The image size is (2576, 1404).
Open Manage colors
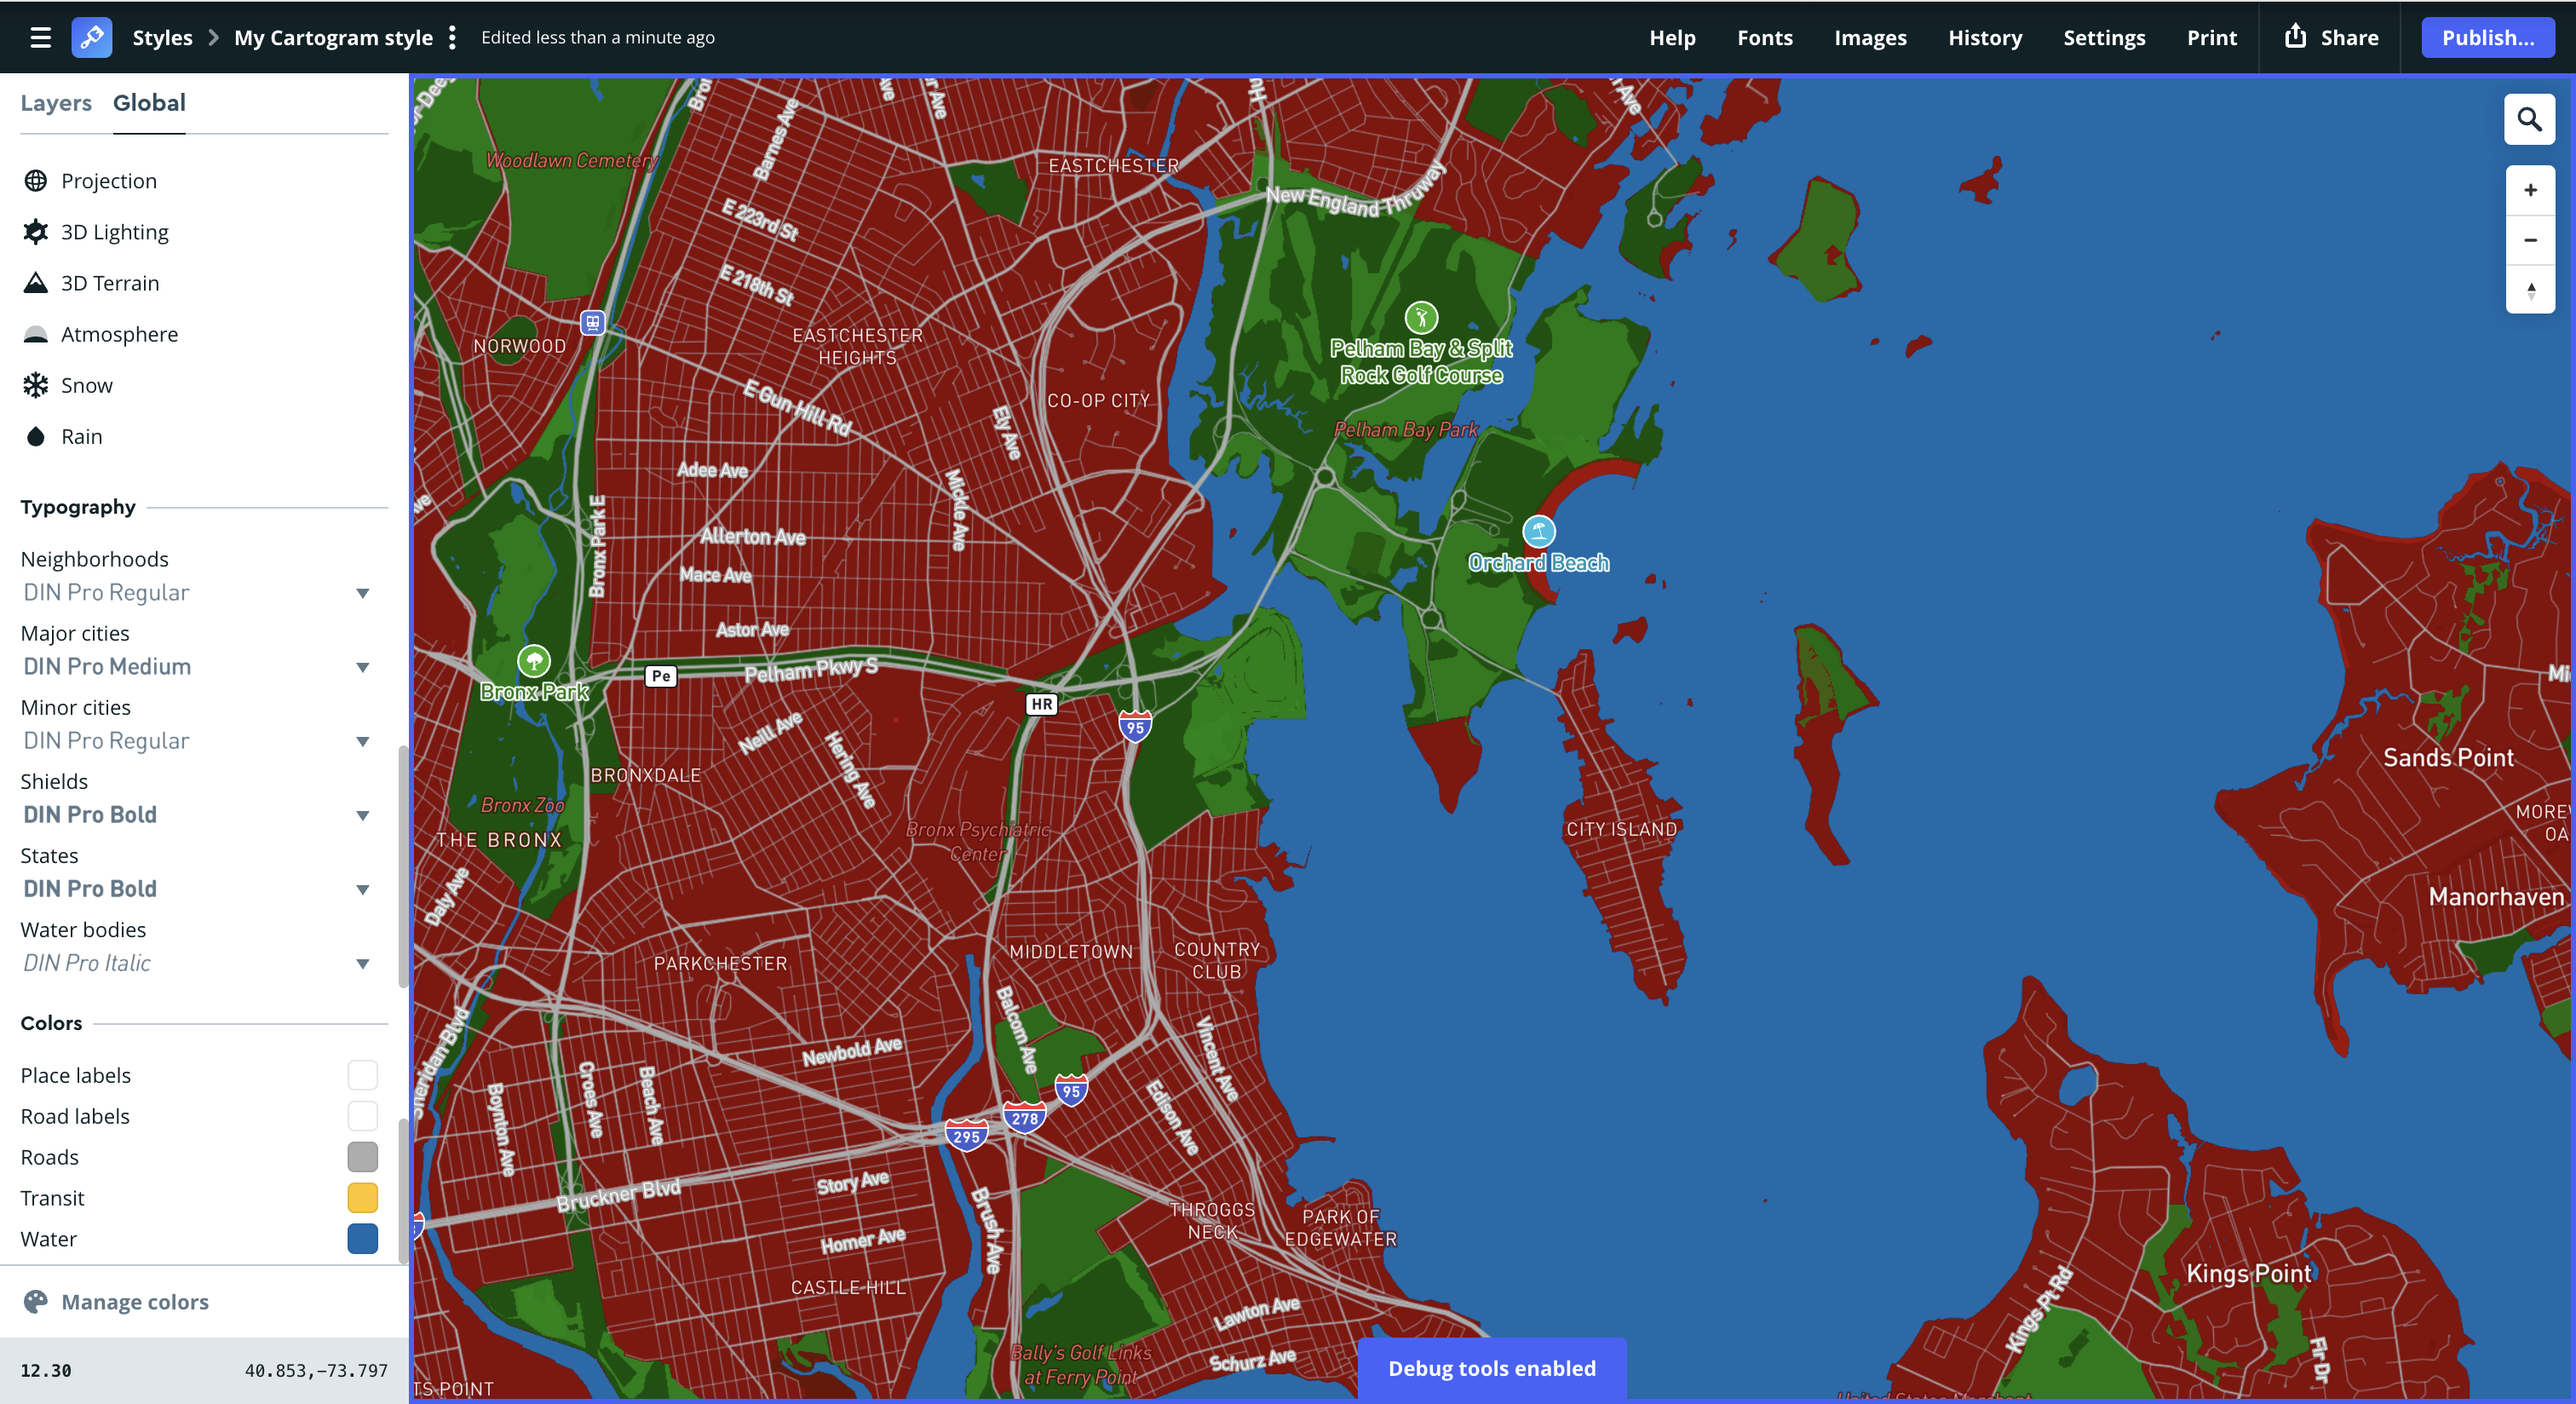pos(135,1302)
